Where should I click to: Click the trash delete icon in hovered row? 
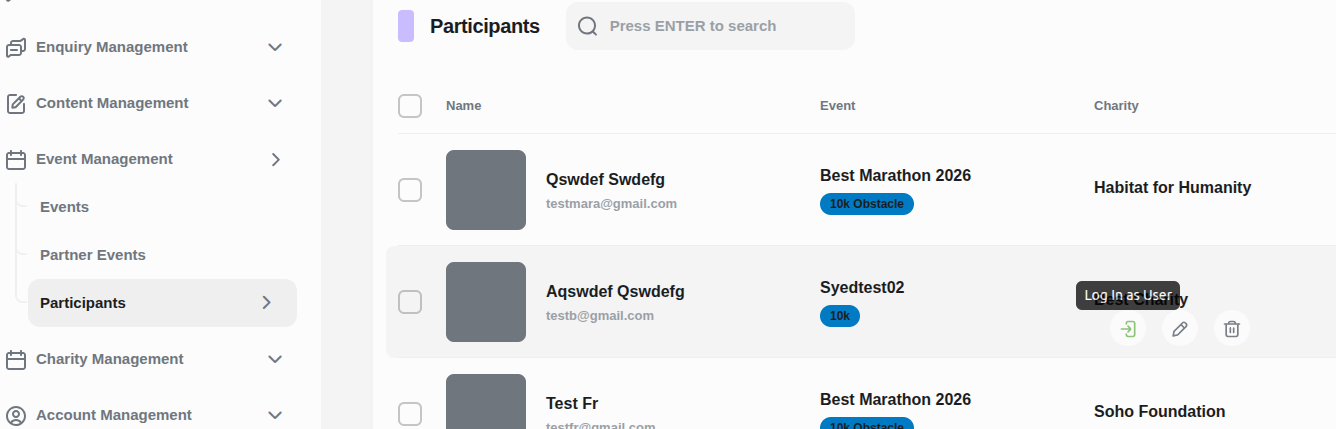pos(1232,329)
